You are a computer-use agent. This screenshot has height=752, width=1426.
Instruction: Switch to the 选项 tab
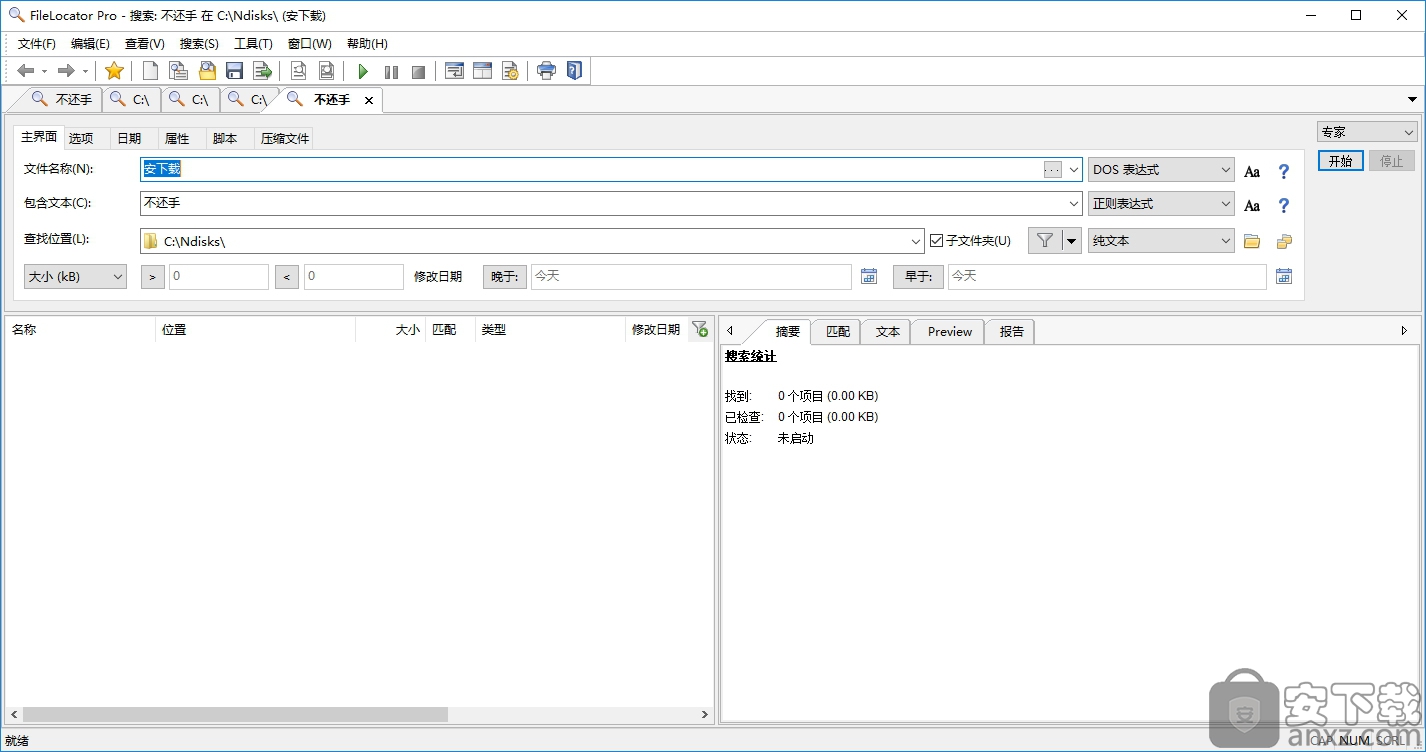81,139
